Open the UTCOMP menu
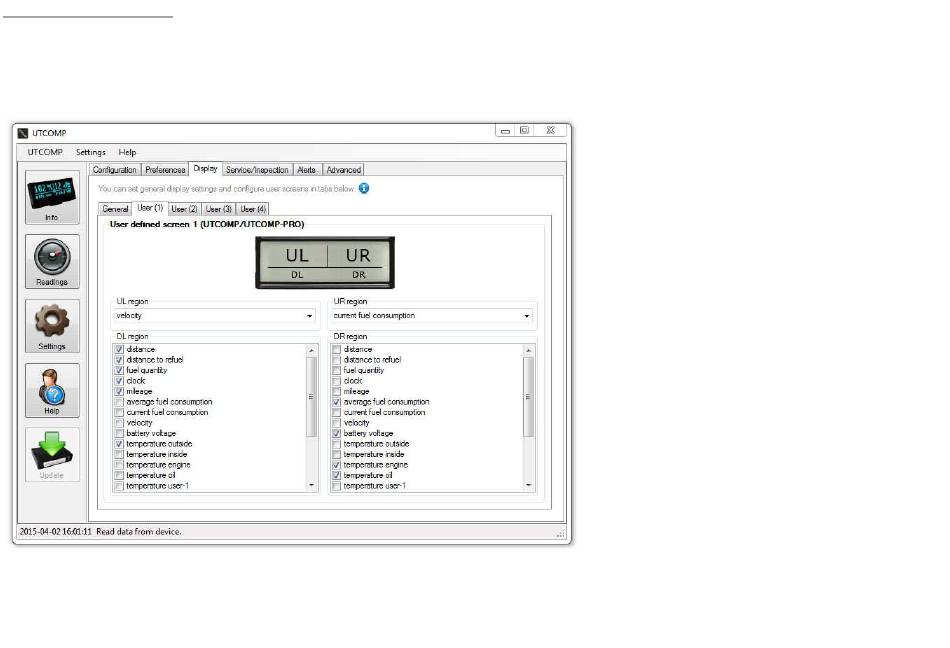The image size is (950, 648). coord(45,152)
